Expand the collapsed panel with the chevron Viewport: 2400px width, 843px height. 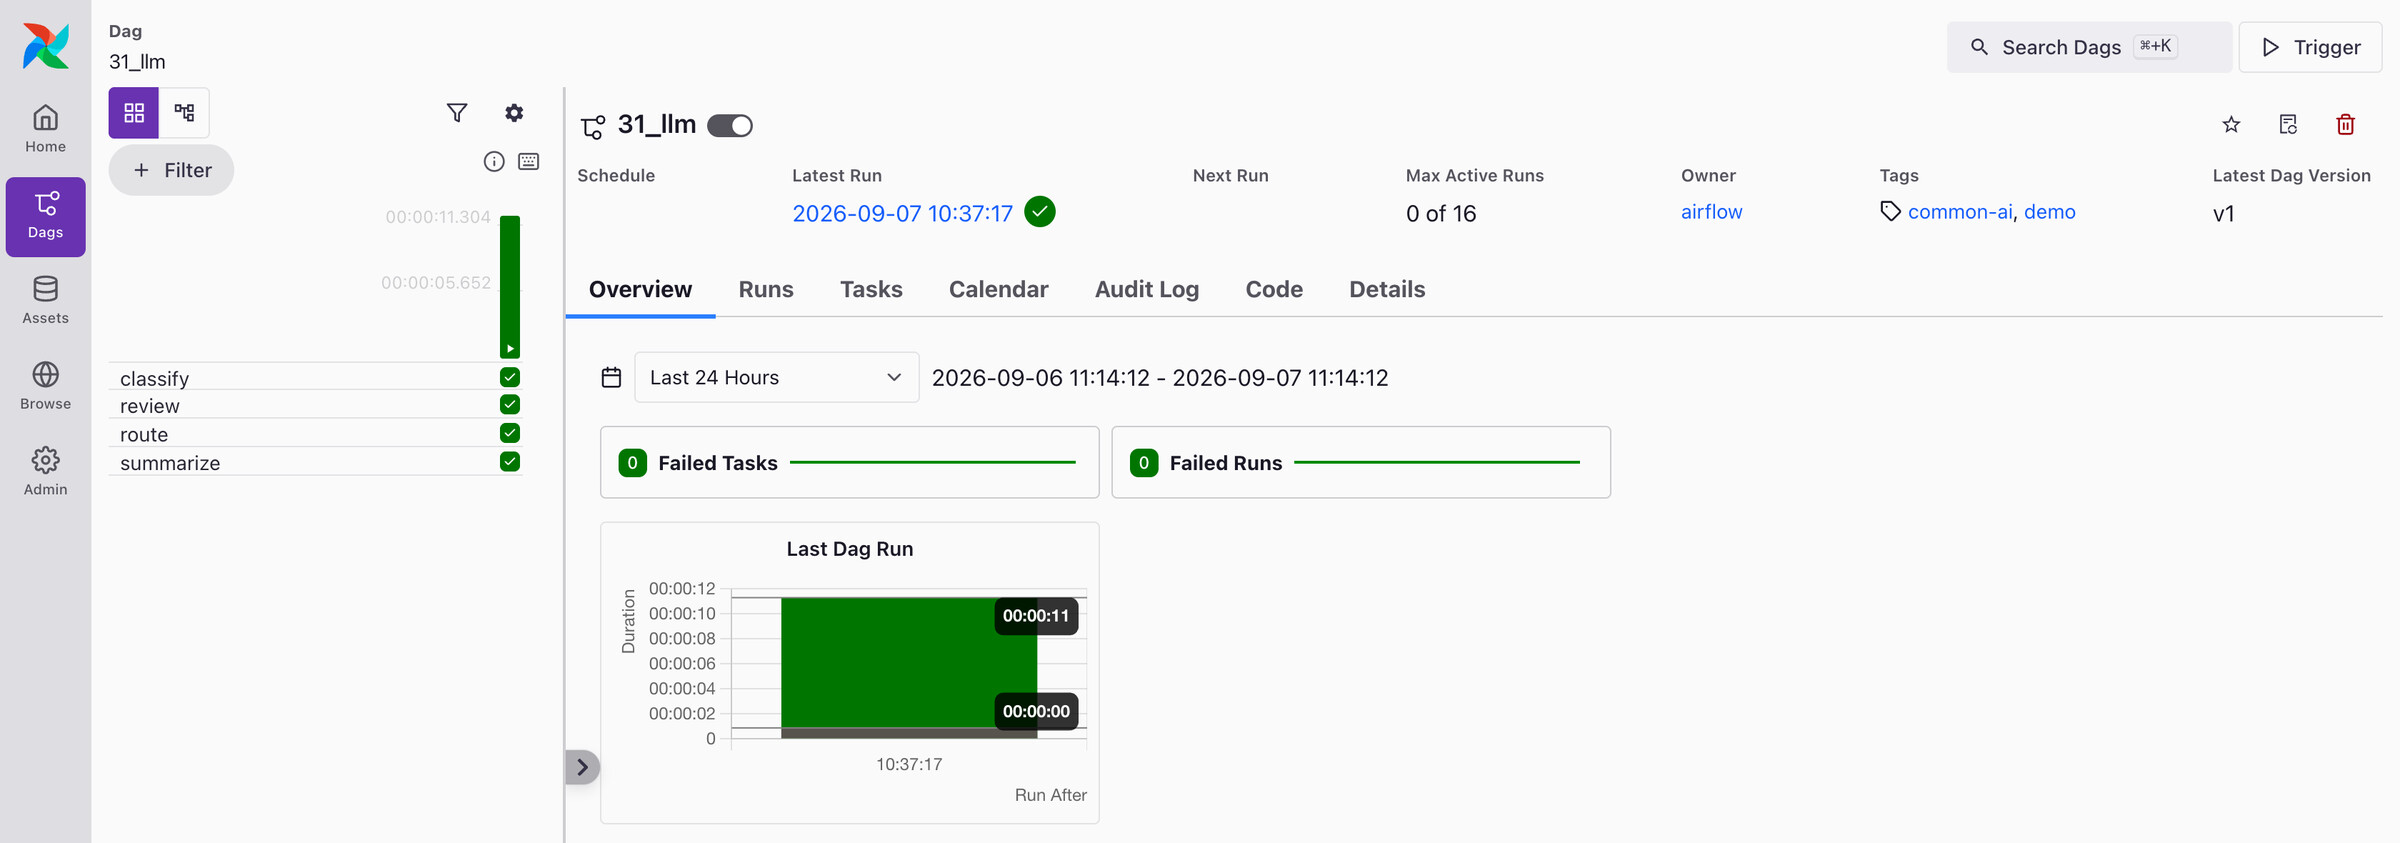(582, 767)
